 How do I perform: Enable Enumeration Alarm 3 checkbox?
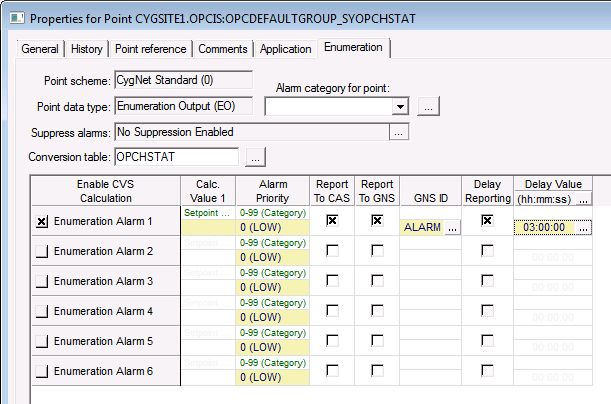(42, 281)
